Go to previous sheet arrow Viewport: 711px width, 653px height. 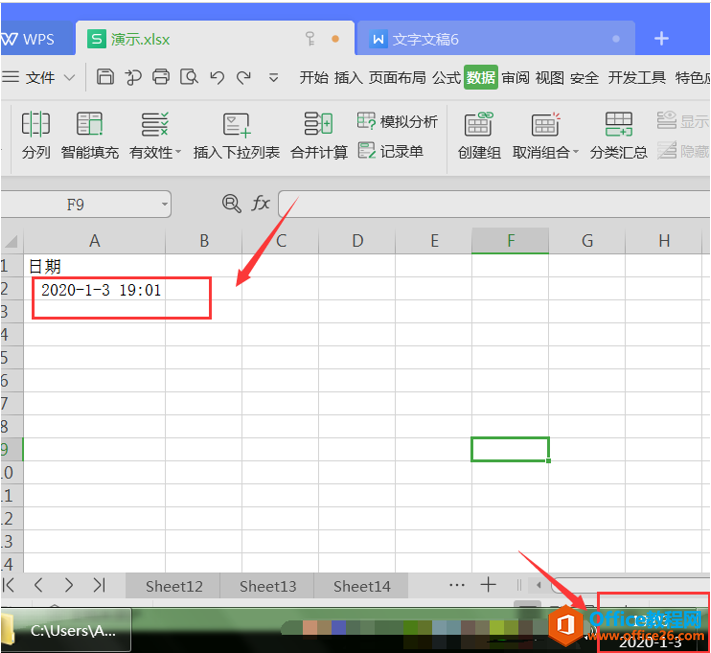pyautogui.click(x=39, y=585)
